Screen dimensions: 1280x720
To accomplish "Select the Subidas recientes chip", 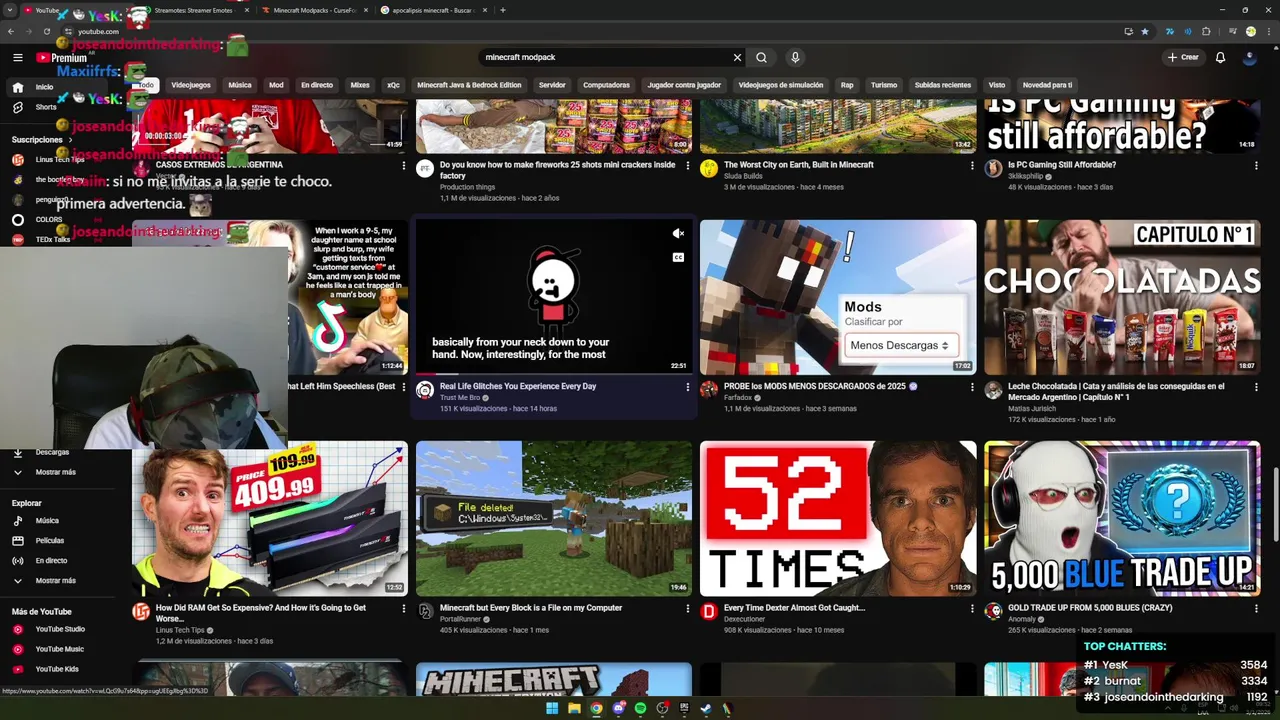I will pyautogui.click(x=943, y=85).
